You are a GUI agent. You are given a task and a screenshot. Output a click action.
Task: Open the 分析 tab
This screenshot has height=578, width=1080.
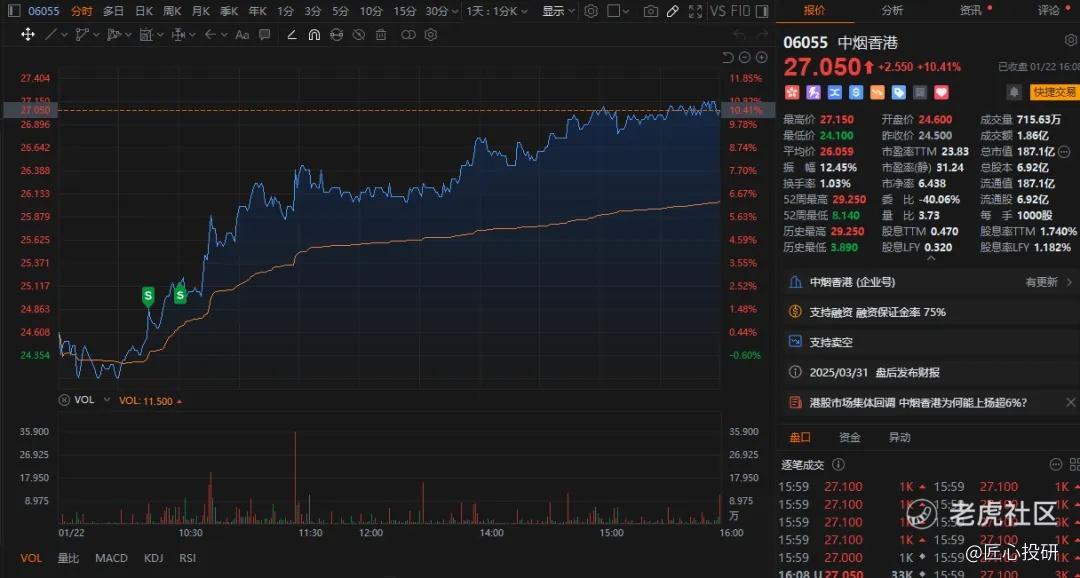click(x=892, y=10)
